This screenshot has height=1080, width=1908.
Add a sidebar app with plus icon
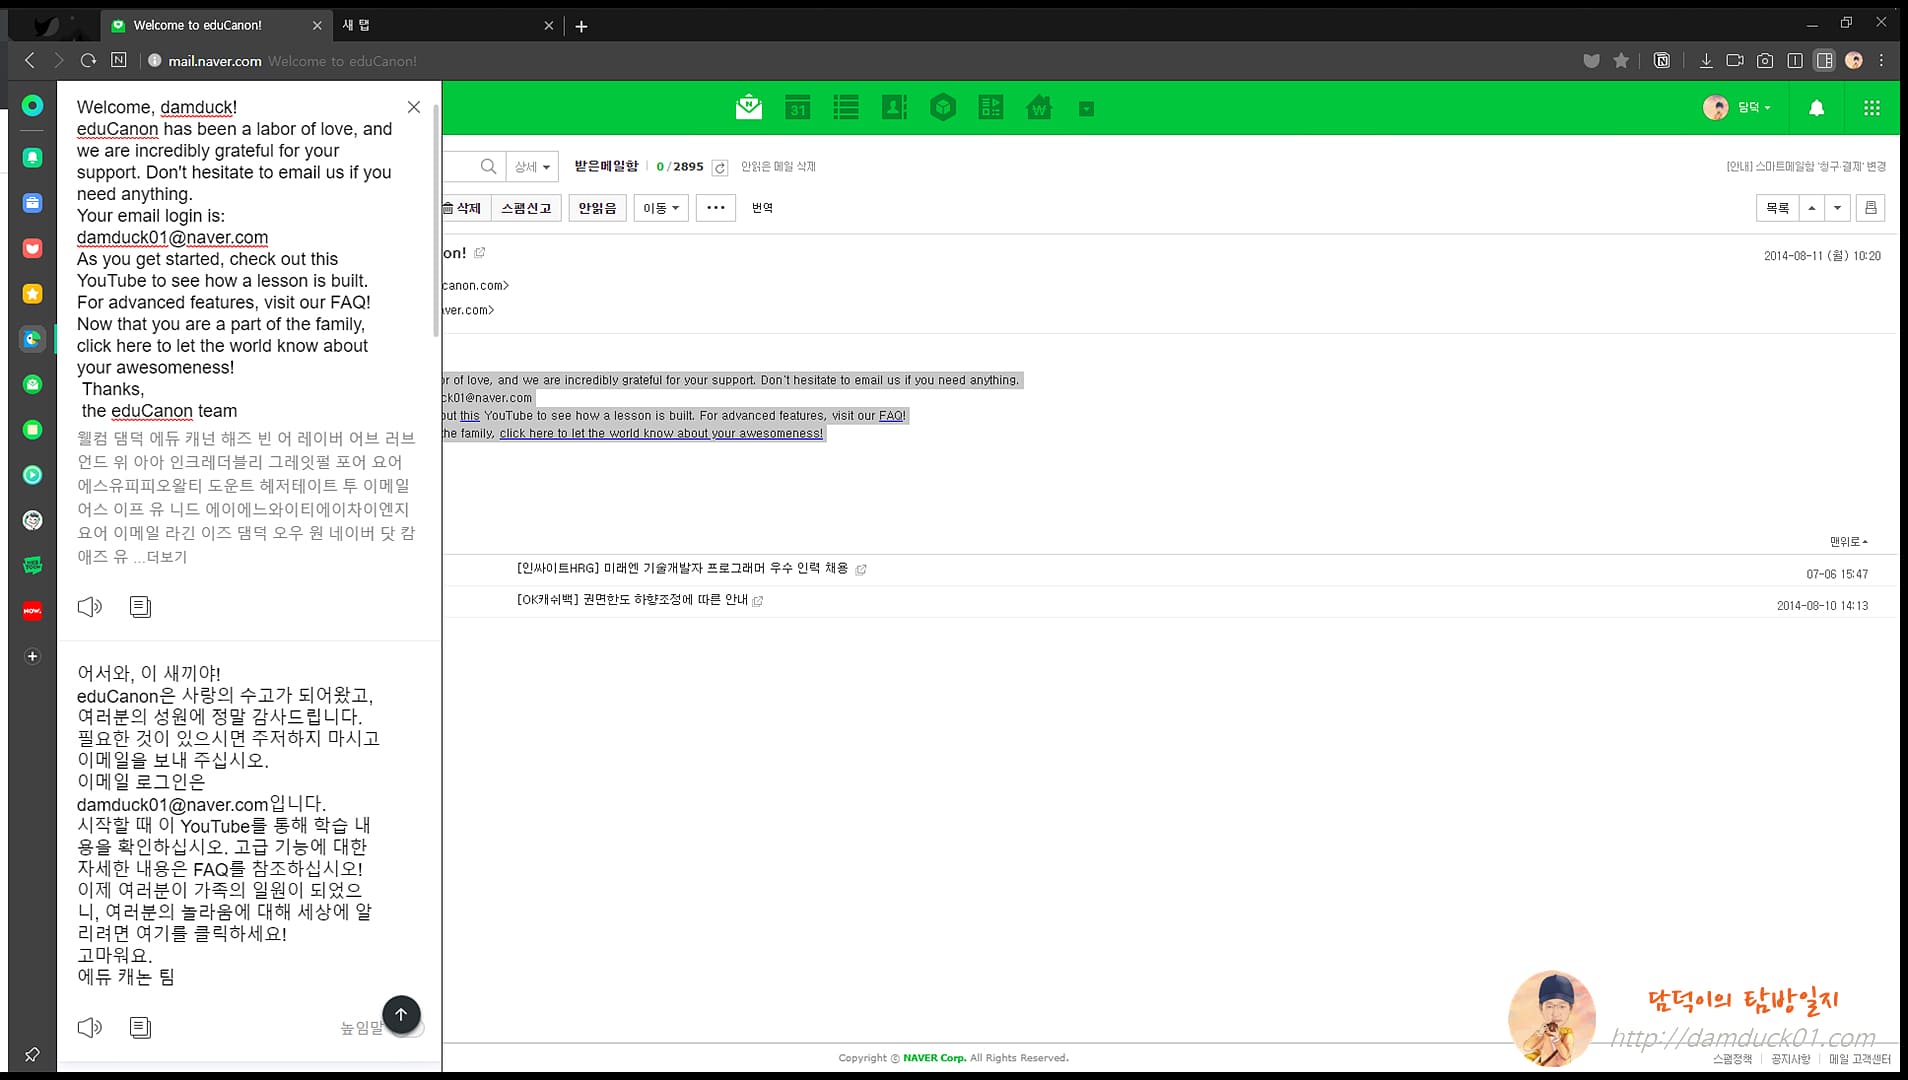coord(32,656)
